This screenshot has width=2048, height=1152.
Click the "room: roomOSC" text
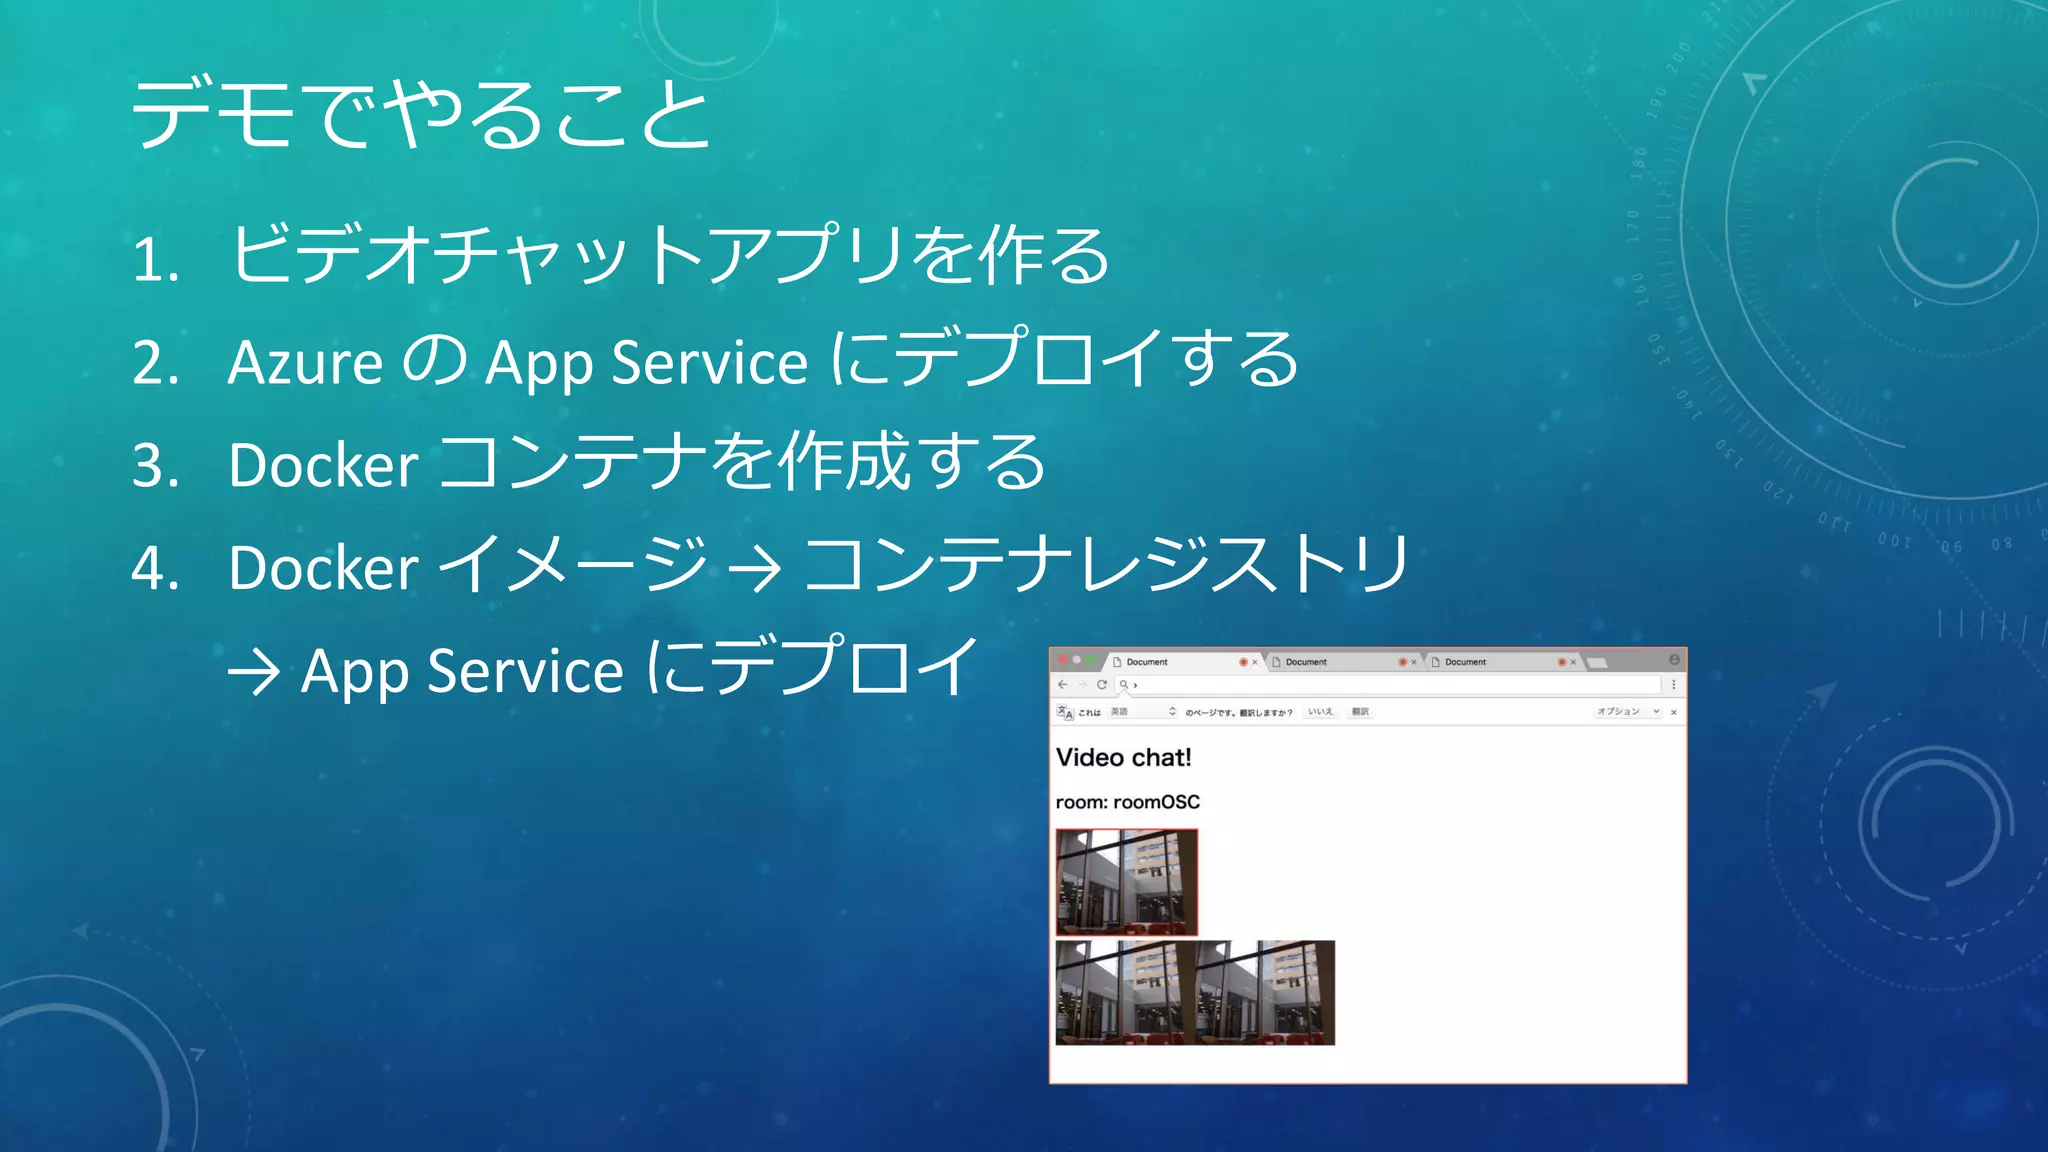coord(1128,802)
